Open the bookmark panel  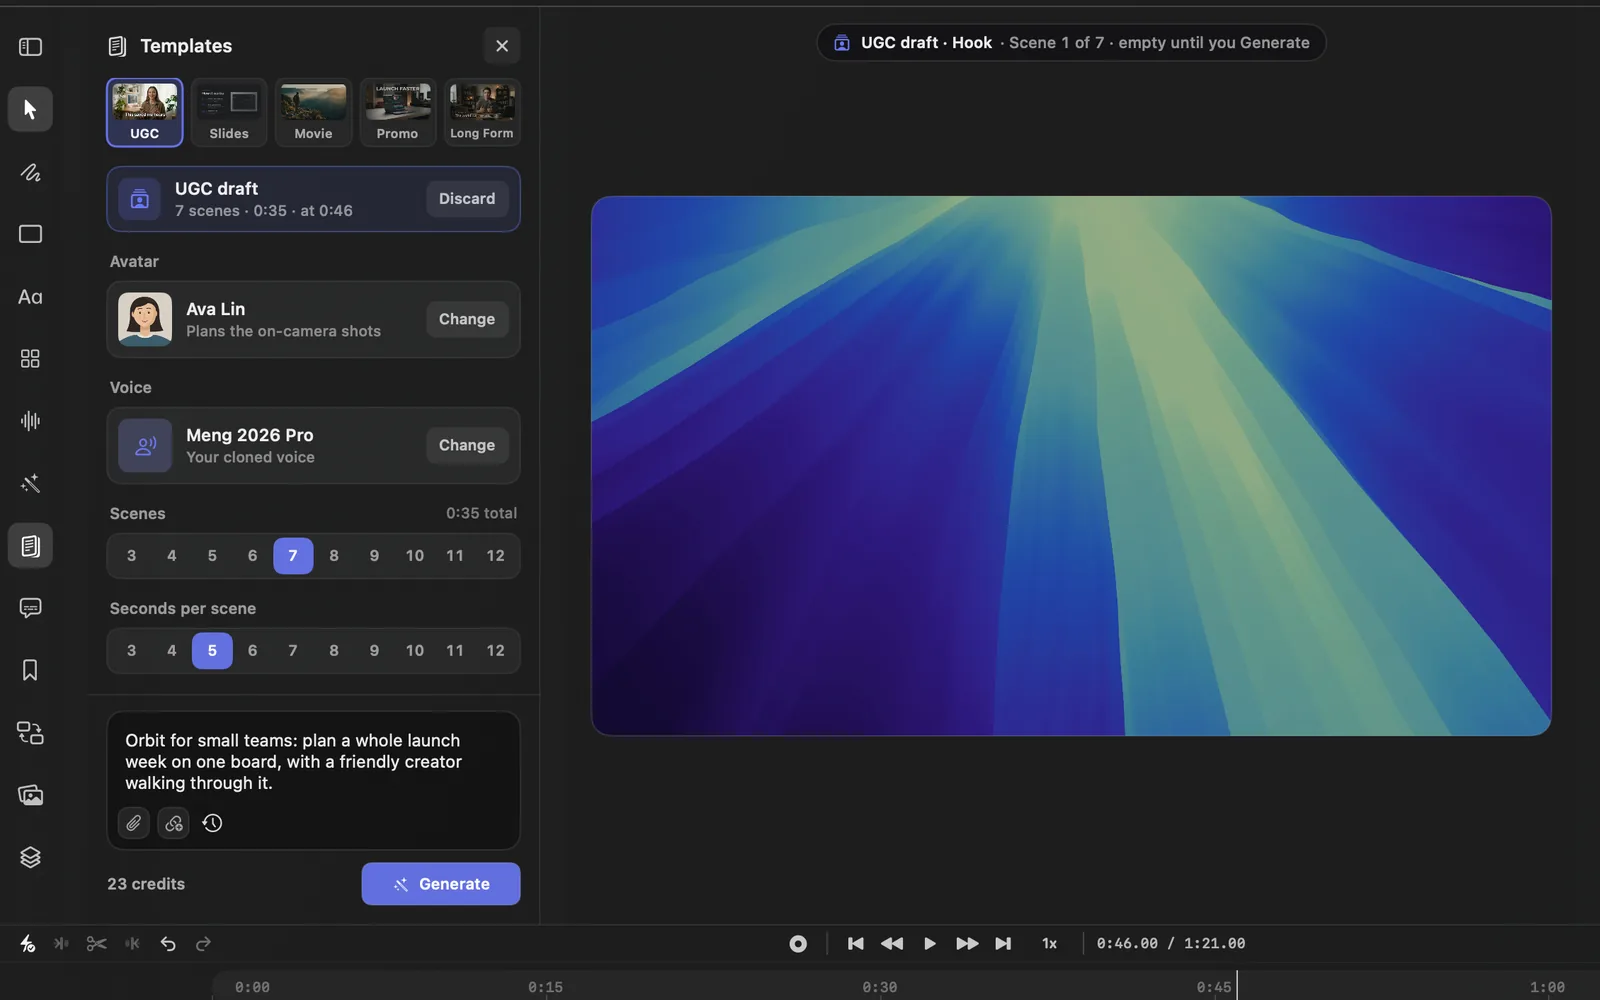pyautogui.click(x=30, y=670)
